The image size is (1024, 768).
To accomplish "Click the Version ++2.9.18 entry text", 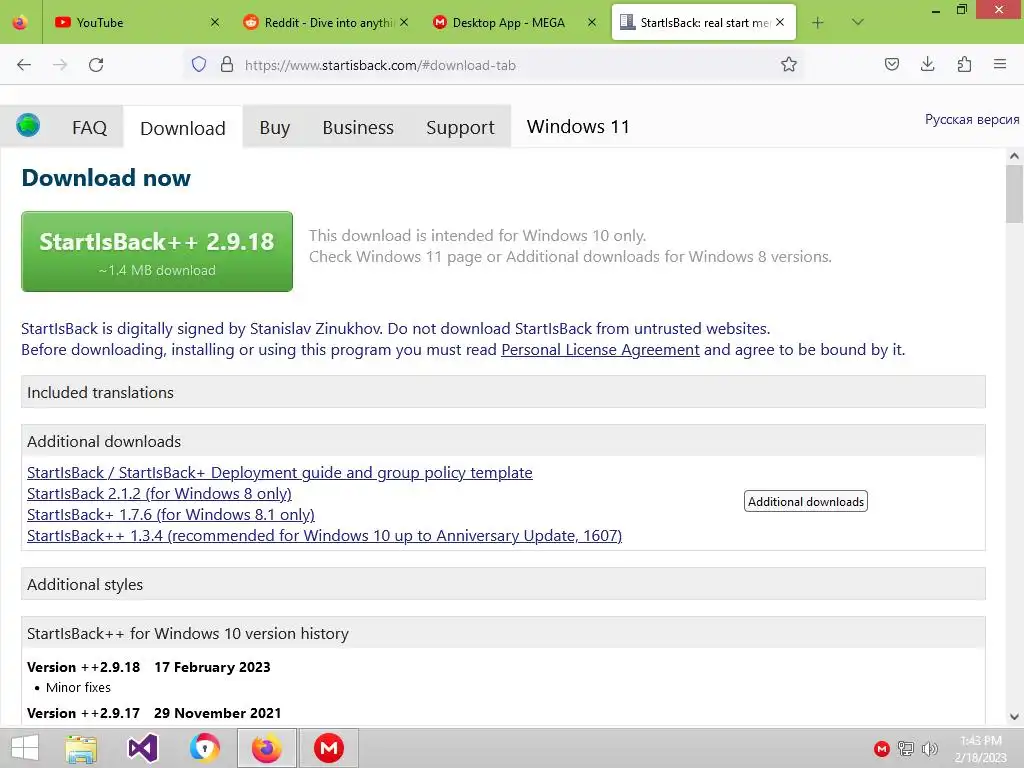I will pos(149,667).
